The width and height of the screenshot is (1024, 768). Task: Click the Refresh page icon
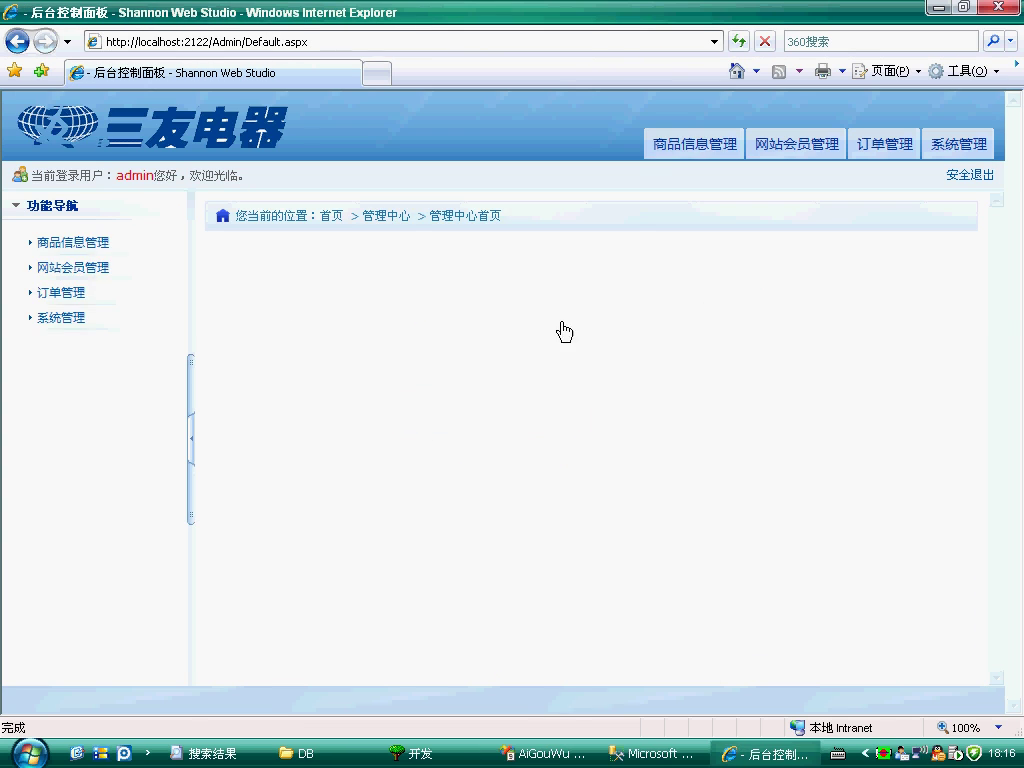739,41
